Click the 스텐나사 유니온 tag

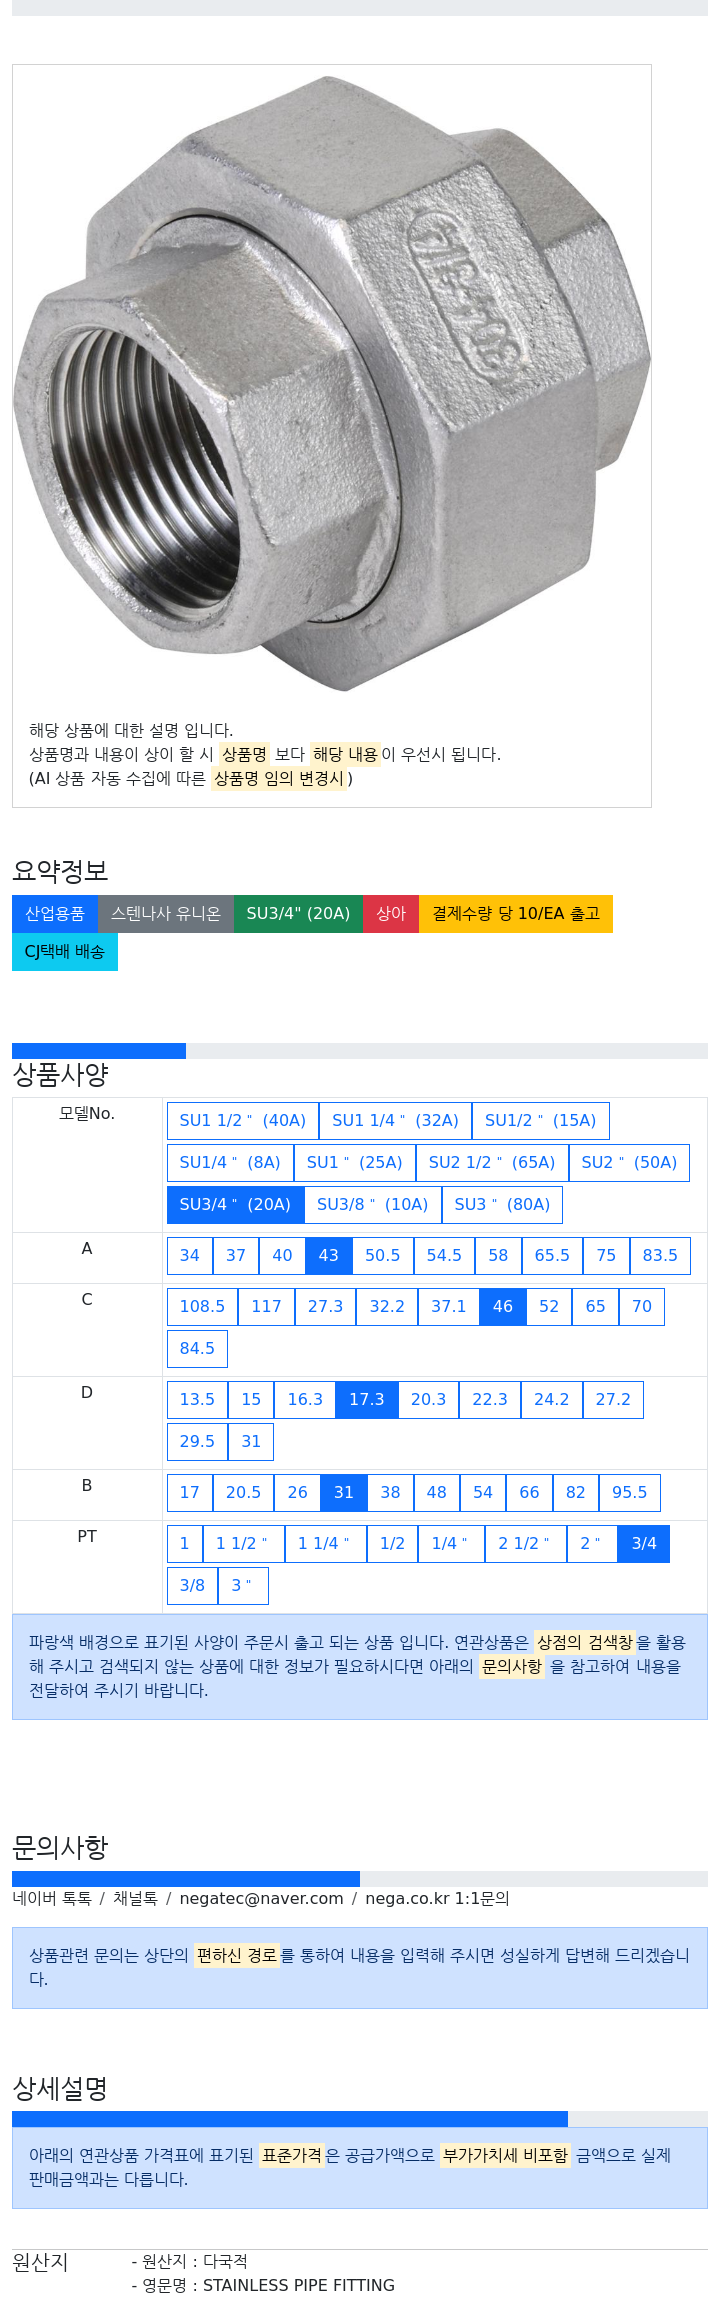[x=166, y=914]
